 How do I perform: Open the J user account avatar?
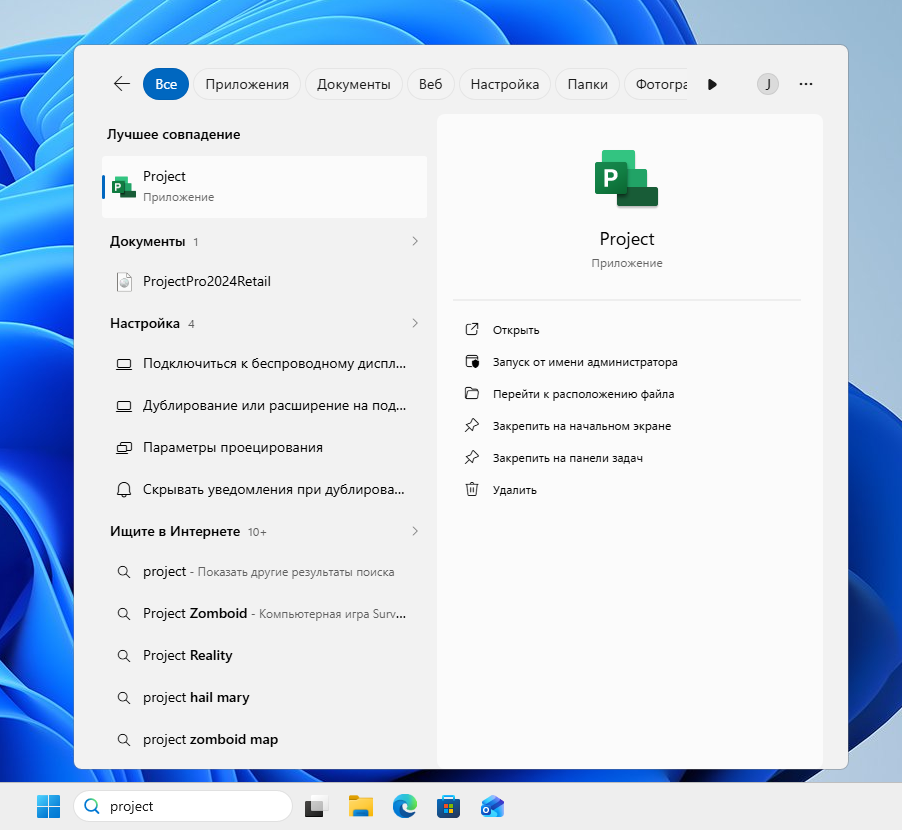(767, 84)
